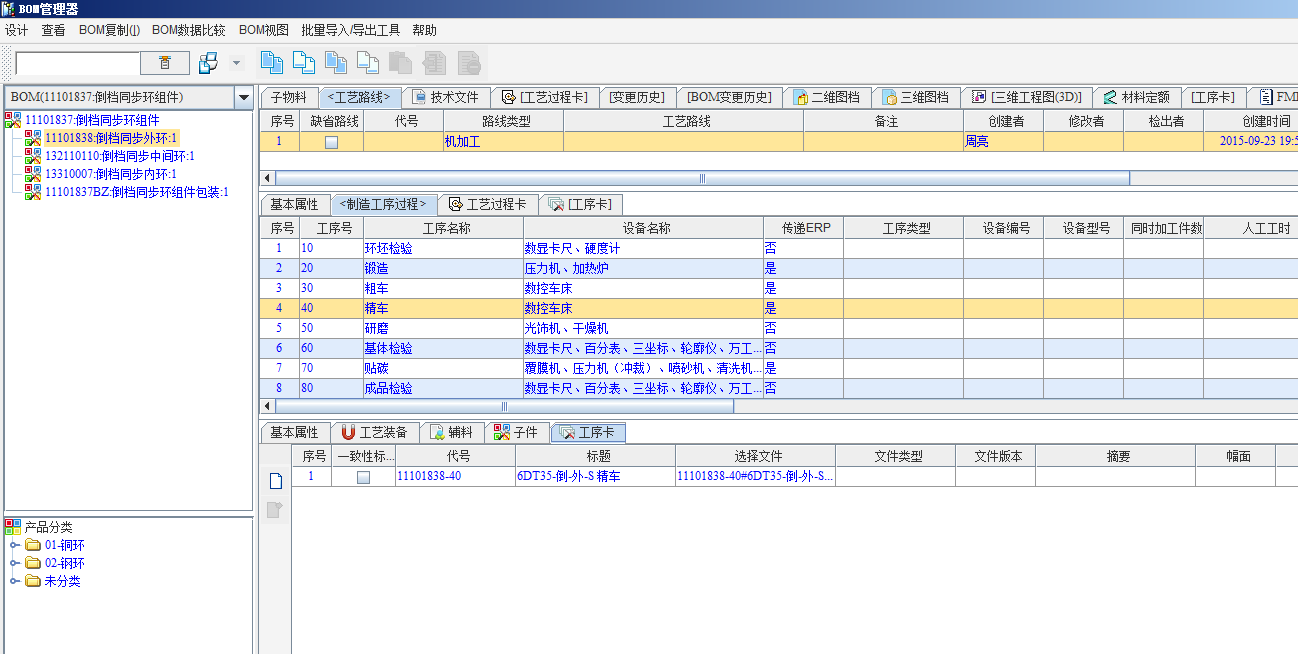Switch to the 材料定额 tab
This screenshot has width=1298, height=654.
pyautogui.click(x=1135, y=98)
